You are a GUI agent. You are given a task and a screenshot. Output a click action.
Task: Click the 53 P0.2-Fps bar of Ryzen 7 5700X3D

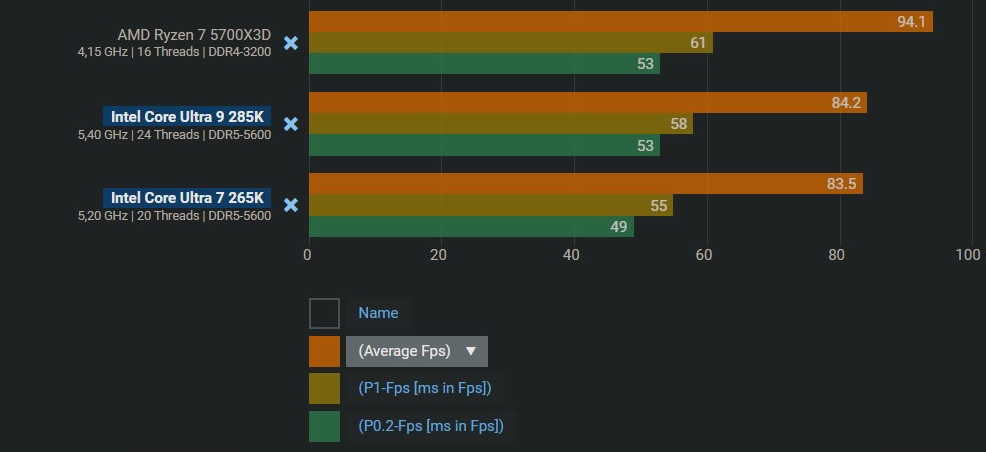click(484, 63)
